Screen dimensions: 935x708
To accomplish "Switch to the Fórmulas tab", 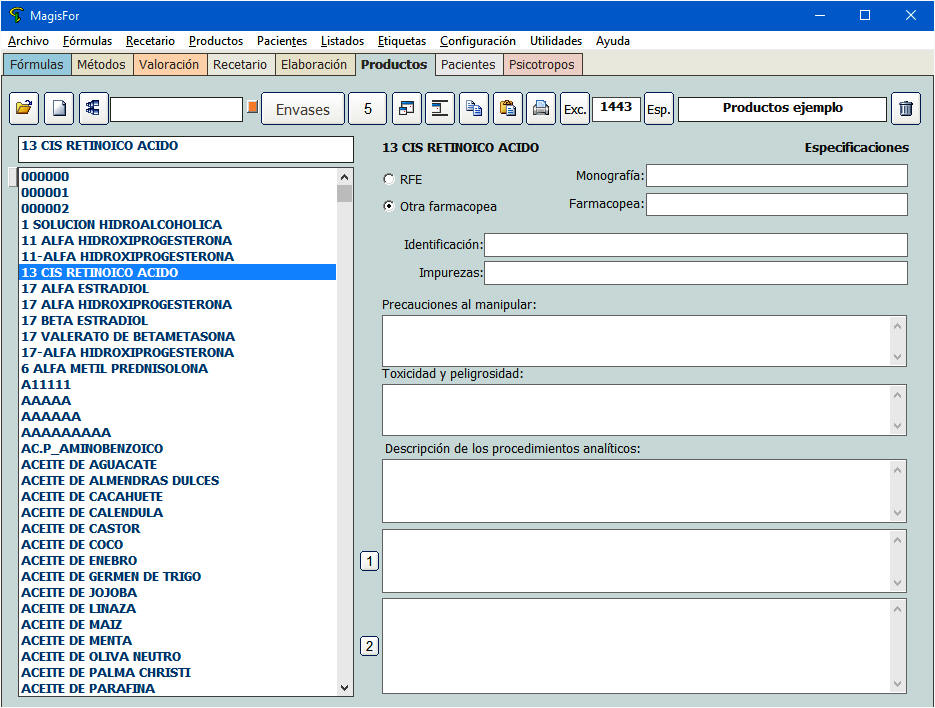I will [36, 64].
